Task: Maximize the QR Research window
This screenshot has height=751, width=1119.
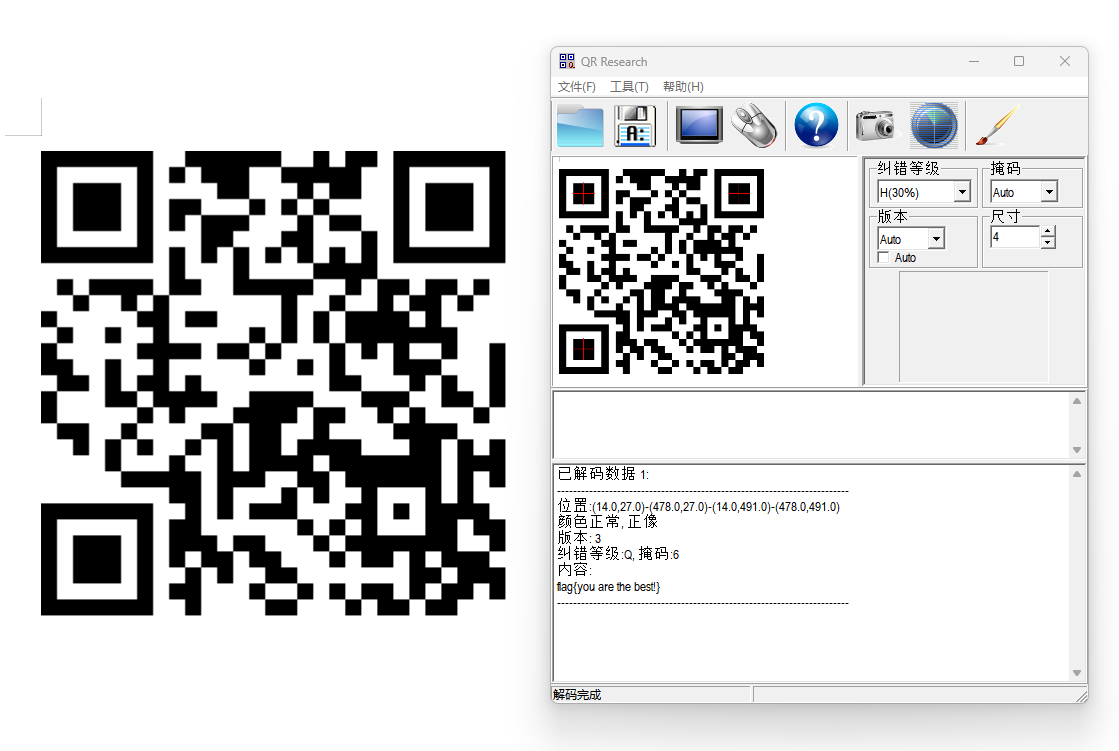Action: (x=1019, y=61)
